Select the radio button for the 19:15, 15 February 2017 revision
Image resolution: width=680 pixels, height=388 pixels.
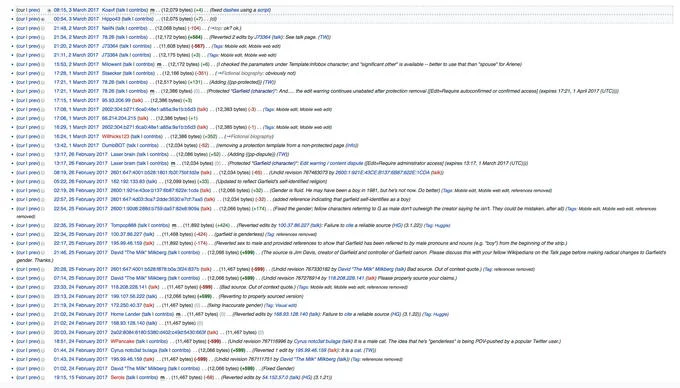[x=43, y=378]
